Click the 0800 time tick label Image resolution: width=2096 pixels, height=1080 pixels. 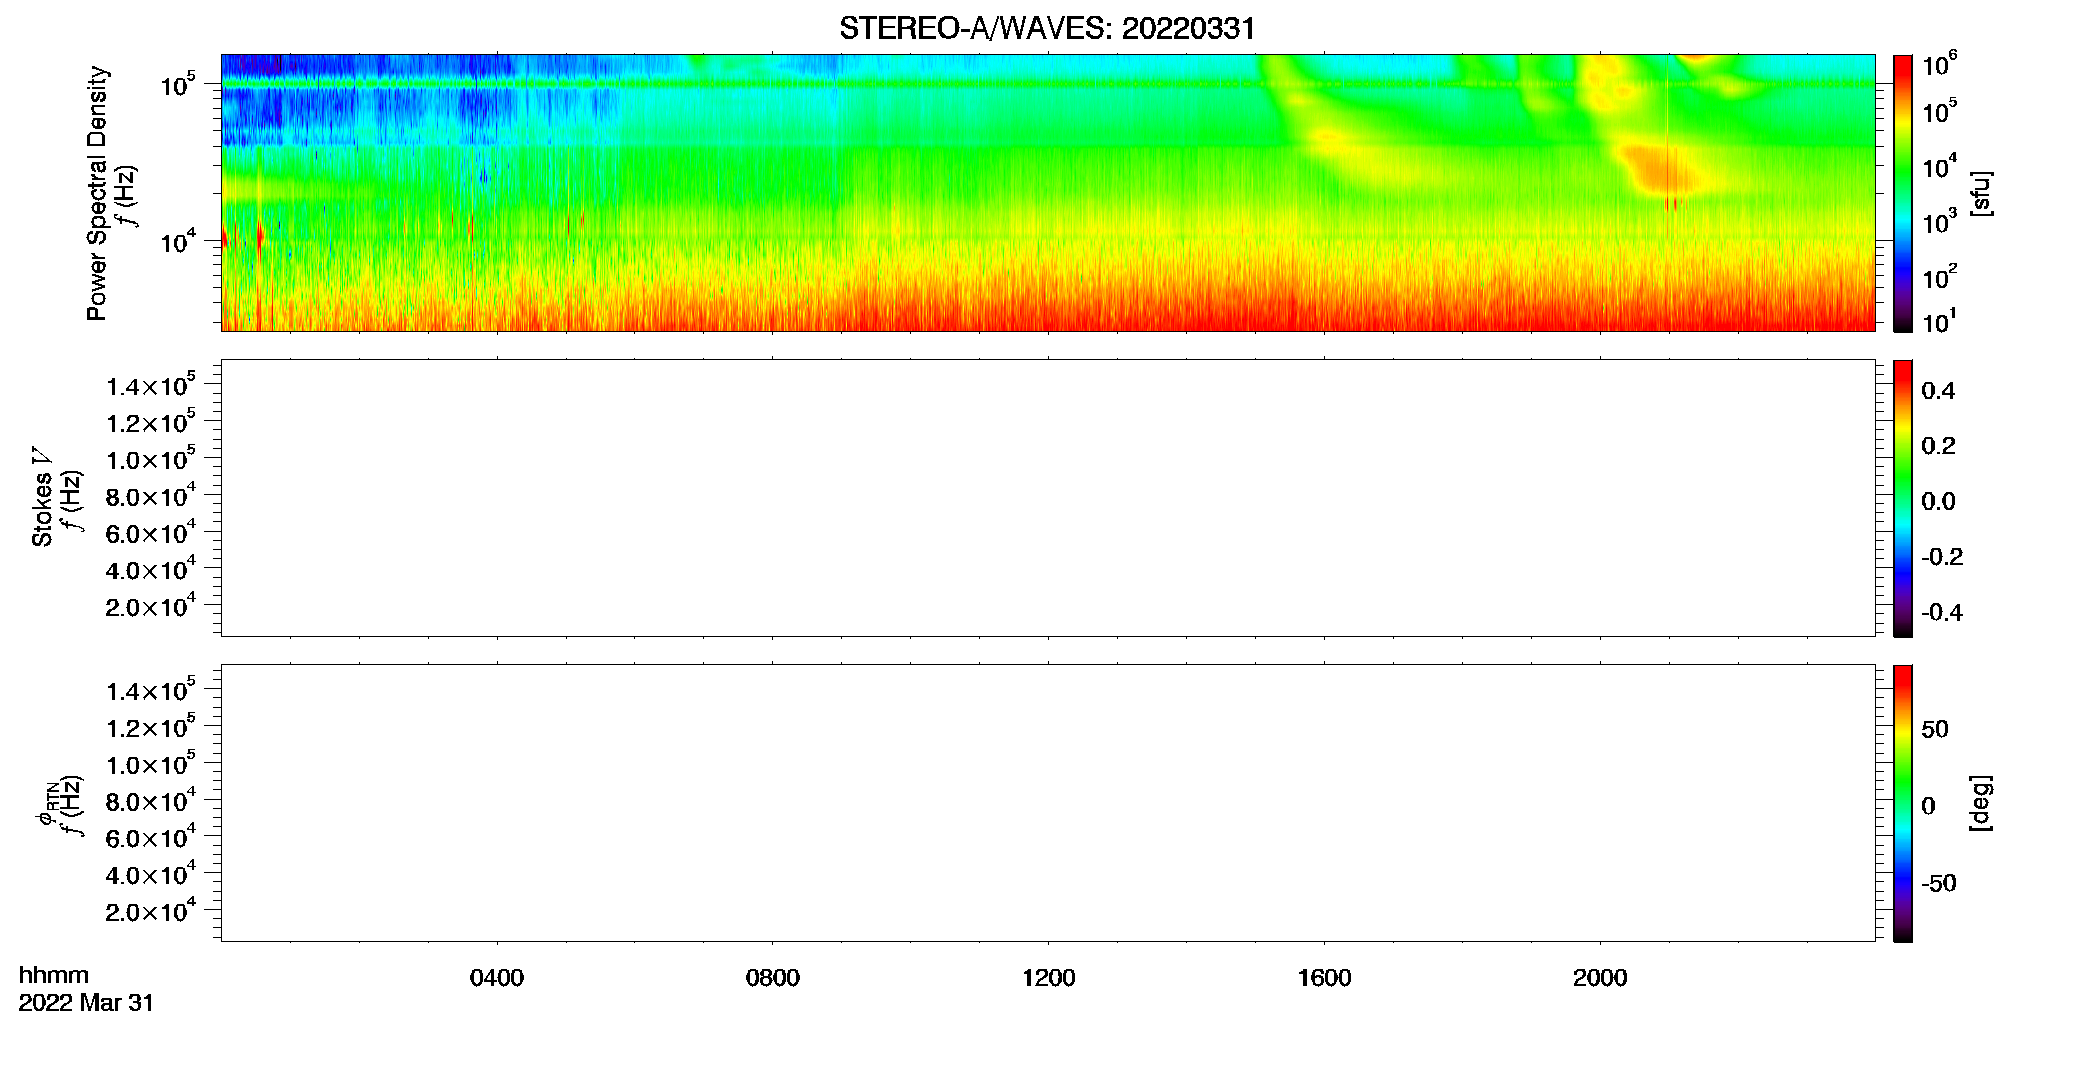pyautogui.click(x=773, y=978)
